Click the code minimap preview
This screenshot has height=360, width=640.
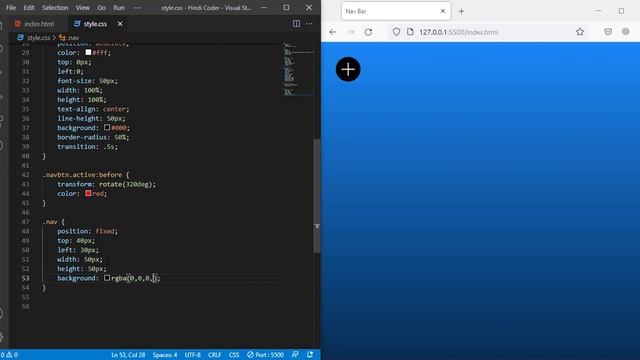click(x=298, y=69)
